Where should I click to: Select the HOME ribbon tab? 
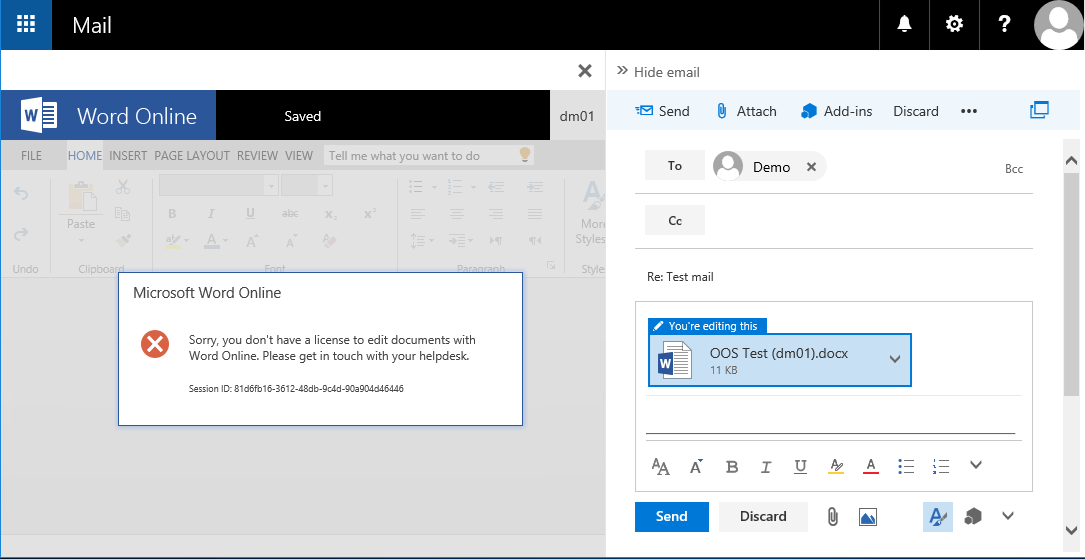(85, 156)
